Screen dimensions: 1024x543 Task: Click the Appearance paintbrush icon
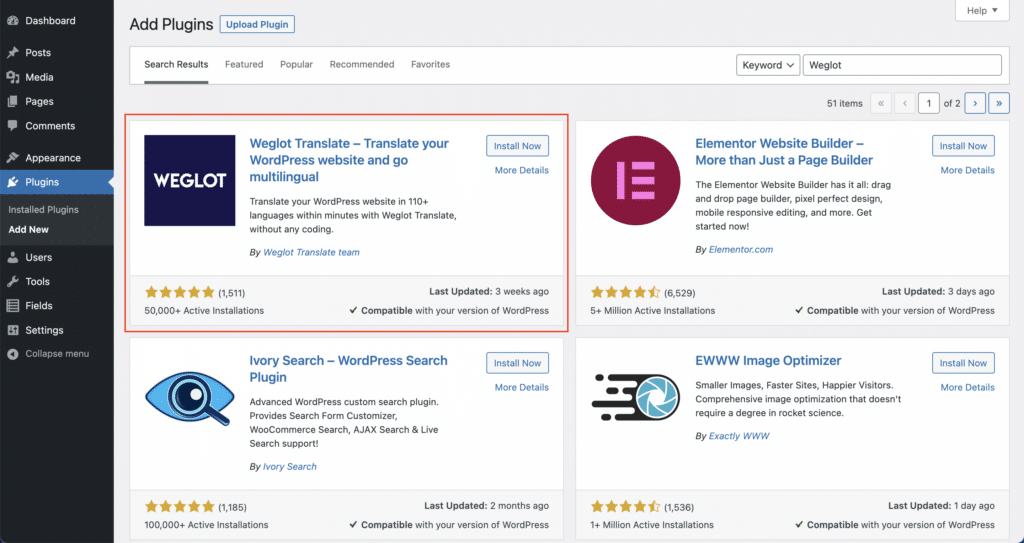click(12, 157)
